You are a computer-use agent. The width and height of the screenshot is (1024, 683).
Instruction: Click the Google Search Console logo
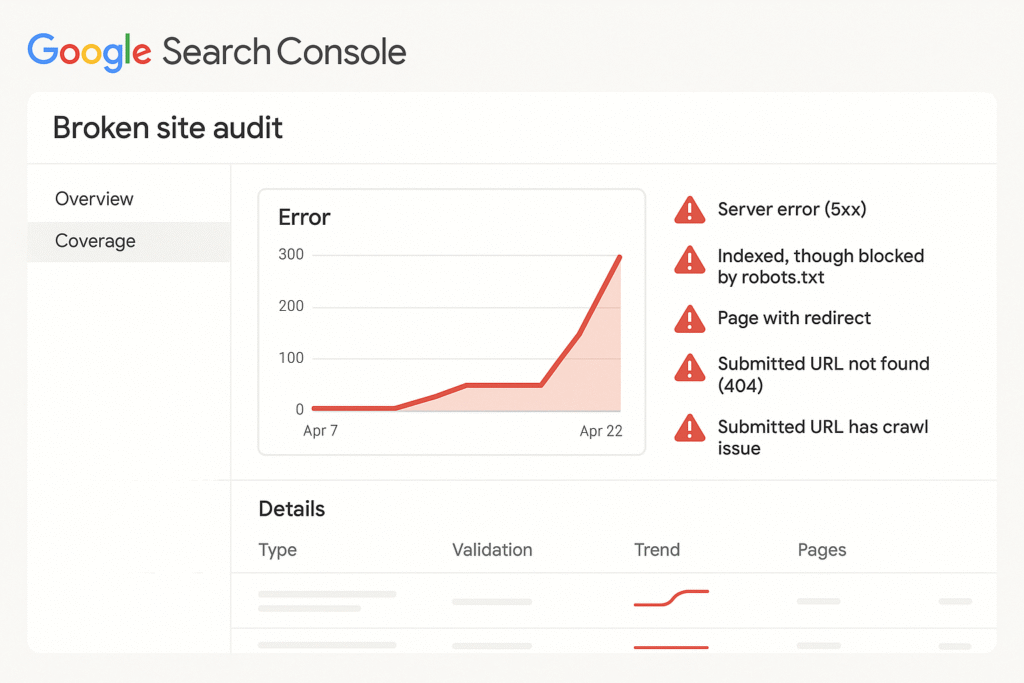(x=217, y=52)
